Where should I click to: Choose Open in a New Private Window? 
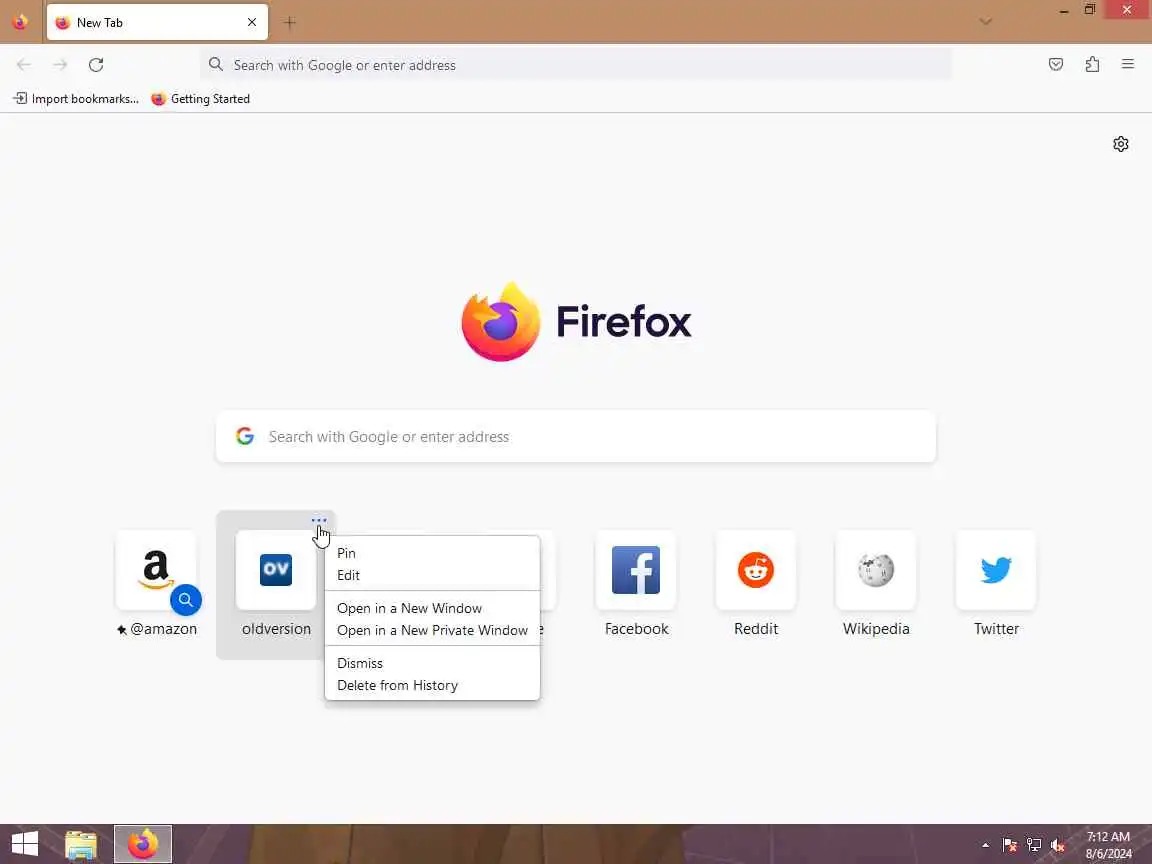[432, 630]
